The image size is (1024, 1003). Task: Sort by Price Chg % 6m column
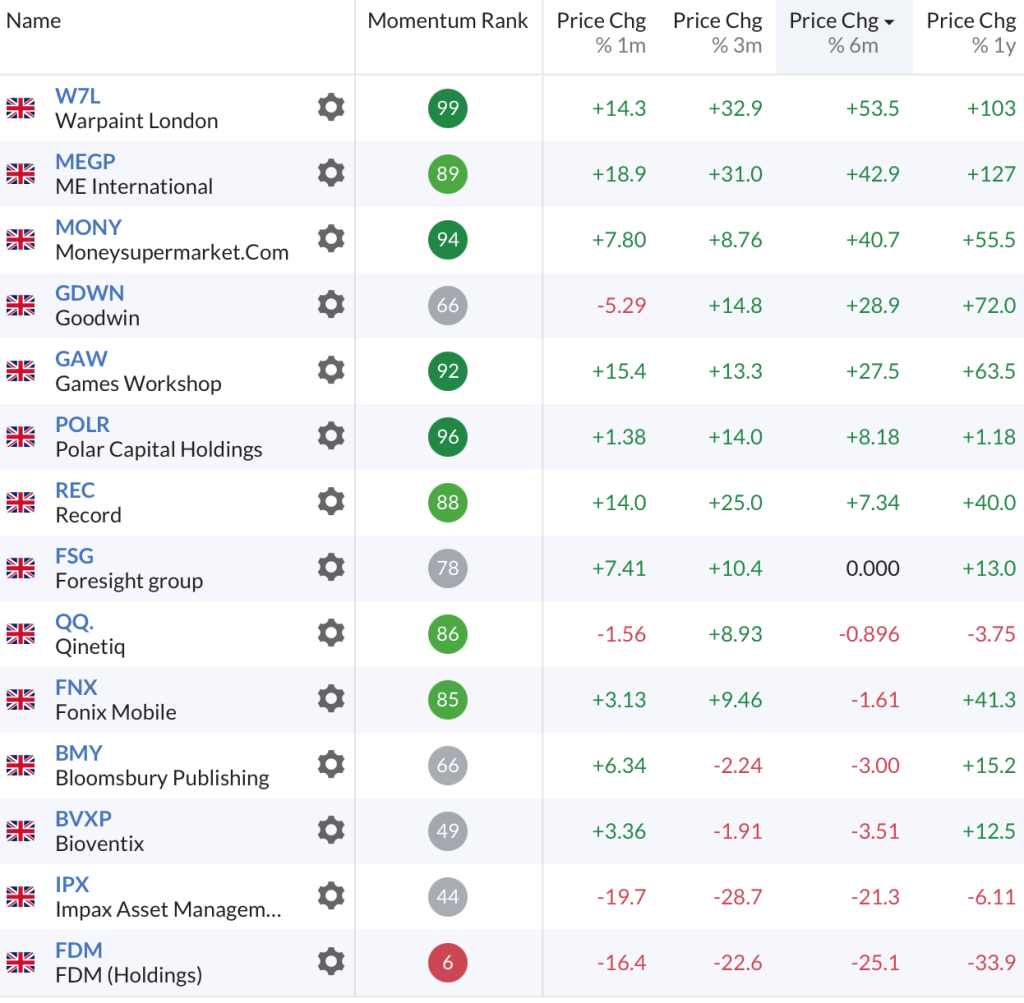click(842, 33)
